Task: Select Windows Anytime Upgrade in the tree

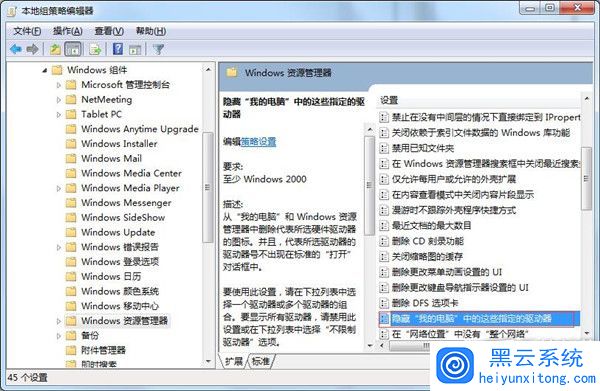Action: coord(140,129)
